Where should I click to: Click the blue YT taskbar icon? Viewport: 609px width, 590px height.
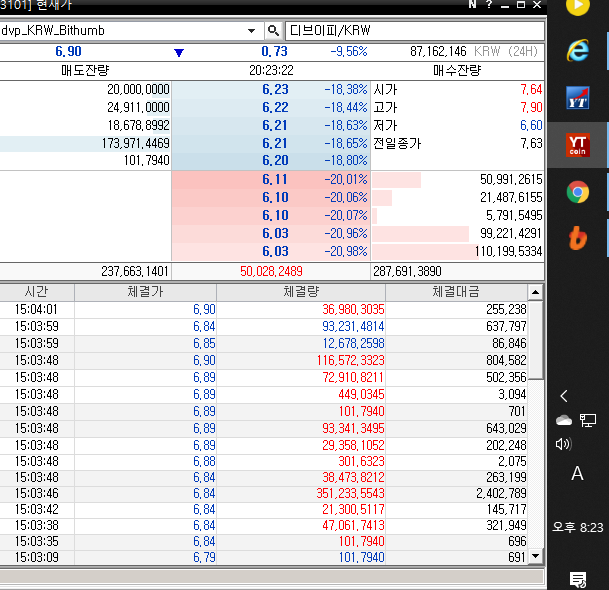coord(577,98)
